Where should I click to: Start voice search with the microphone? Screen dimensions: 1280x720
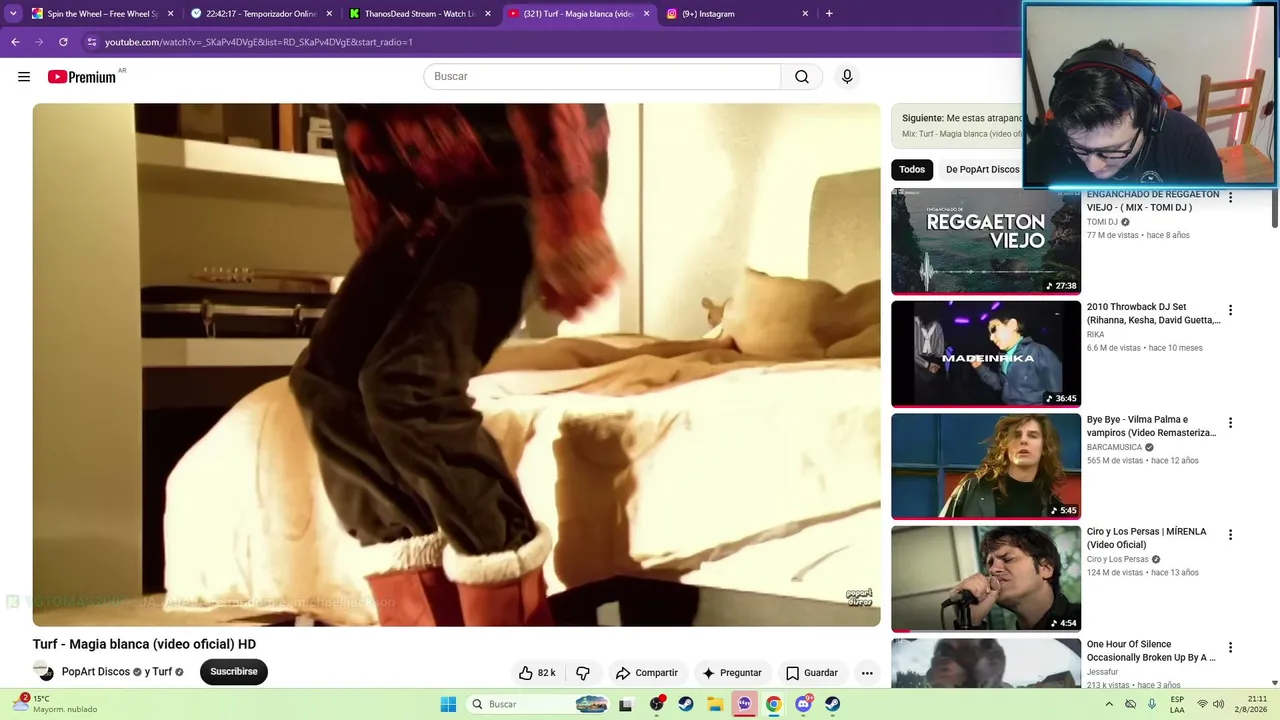847,77
